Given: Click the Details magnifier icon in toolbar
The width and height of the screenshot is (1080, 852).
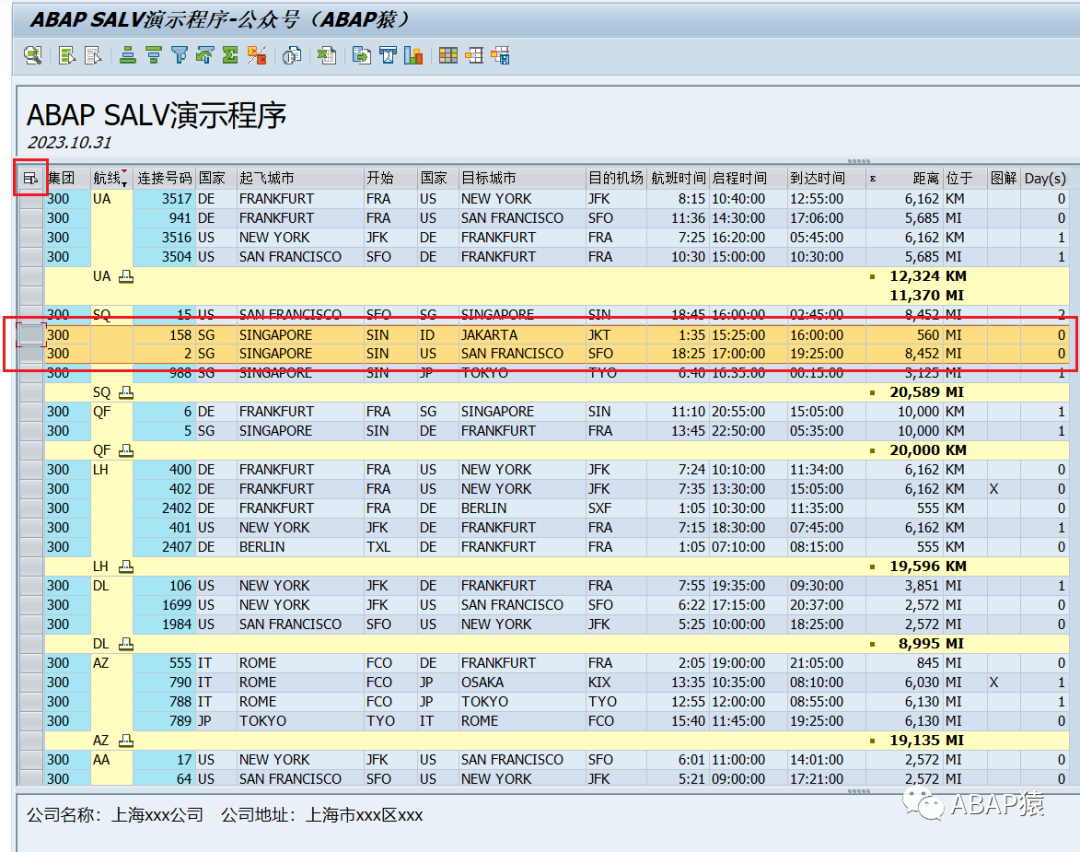Looking at the screenshot, I should [x=32, y=56].
